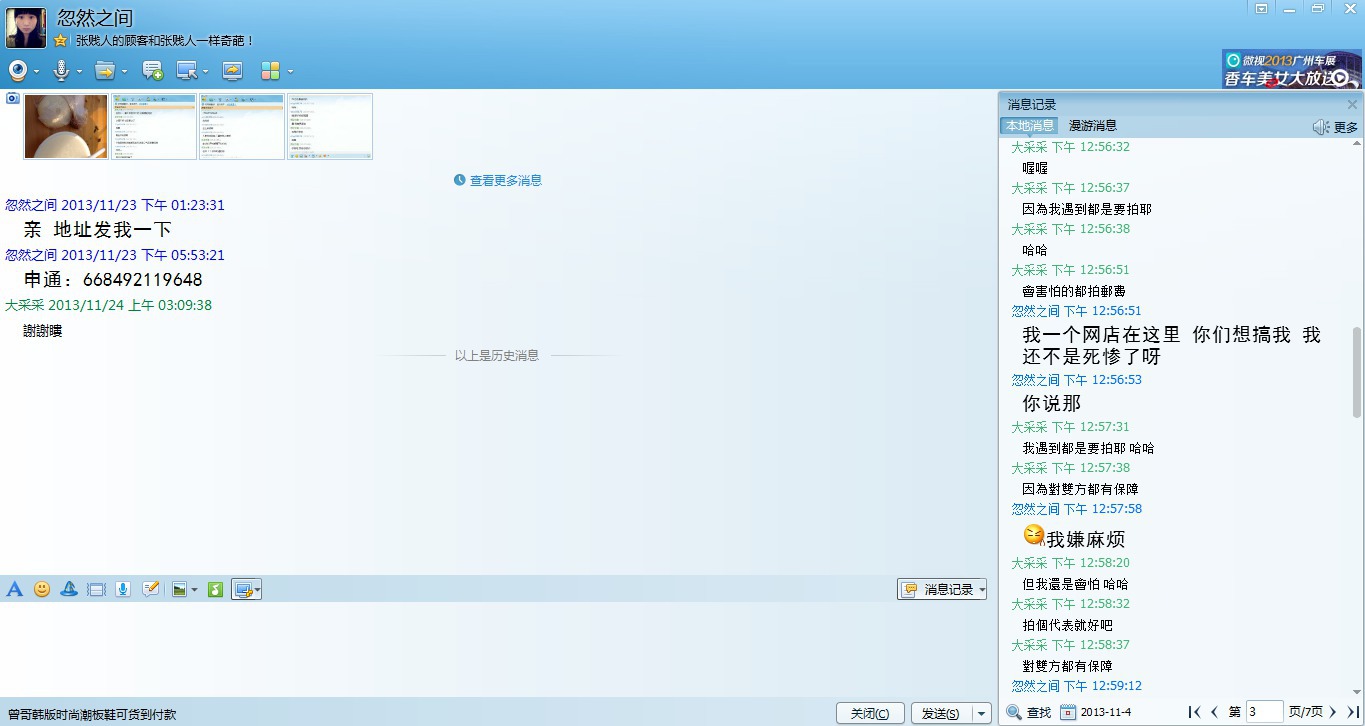Screen dimensions: 1365x726
Task: Click the 关闭(C) button
Action: pos(870,714)
